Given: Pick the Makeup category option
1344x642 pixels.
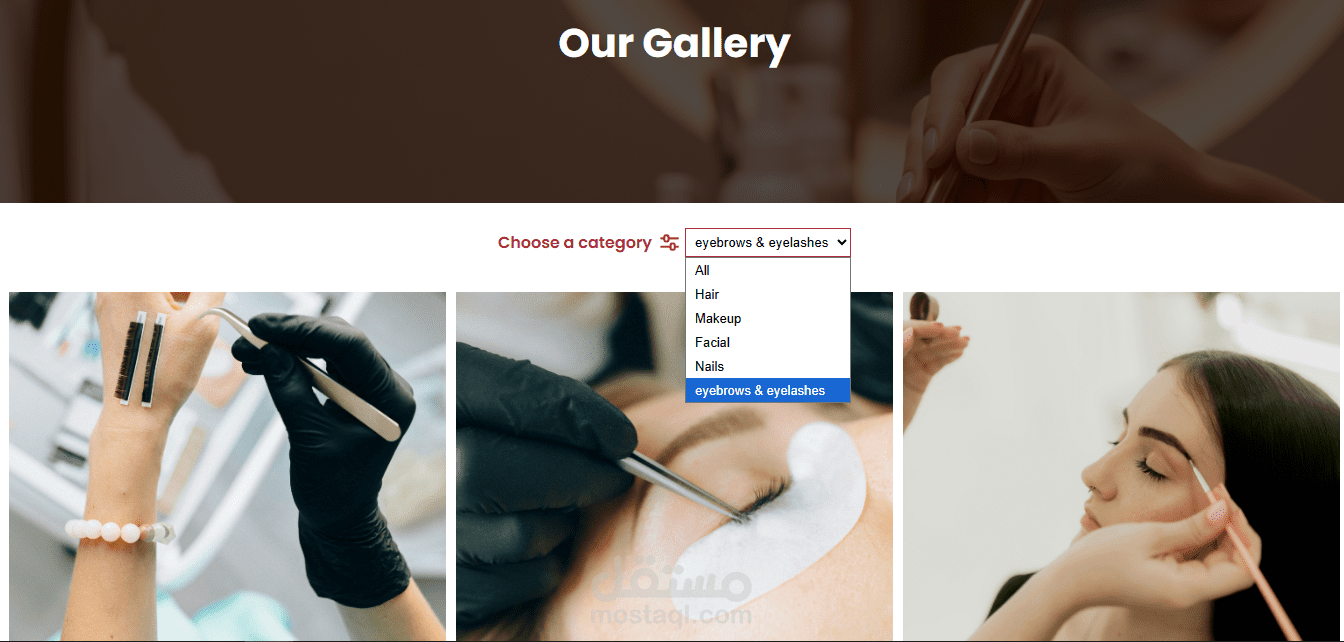Looking at the screenshot, I should (x=768, y=318).
